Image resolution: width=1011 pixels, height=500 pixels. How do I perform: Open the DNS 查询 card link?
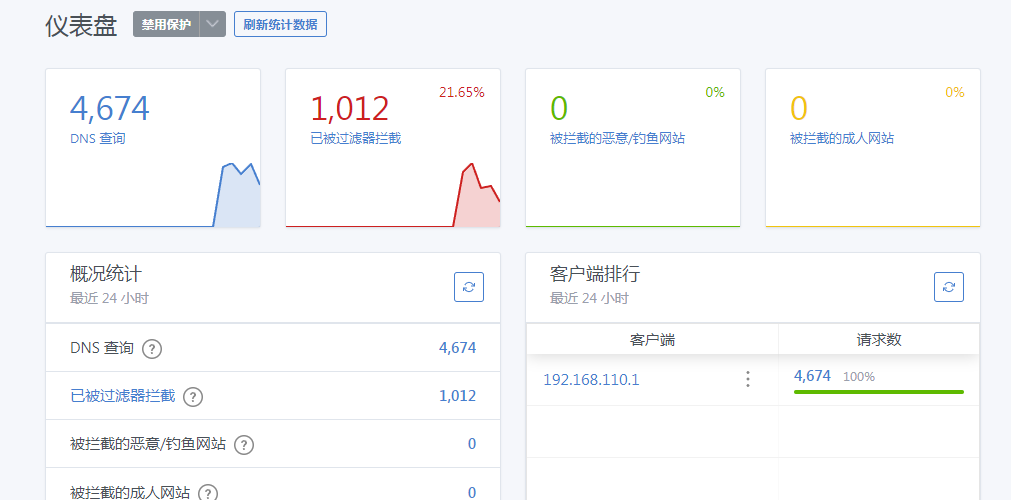97,138
